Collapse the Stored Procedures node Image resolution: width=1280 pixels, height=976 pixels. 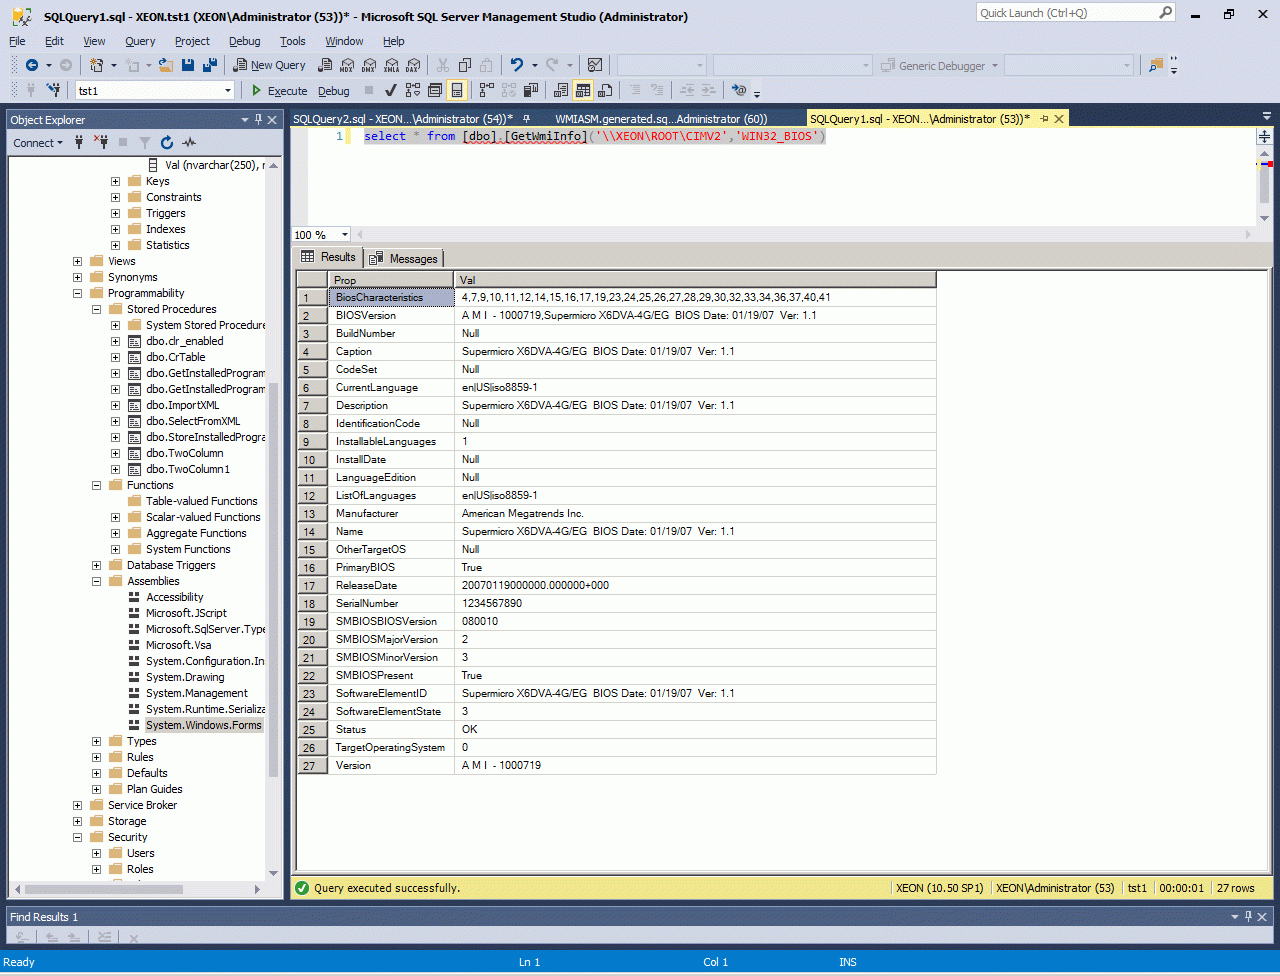tap(97, 309)
